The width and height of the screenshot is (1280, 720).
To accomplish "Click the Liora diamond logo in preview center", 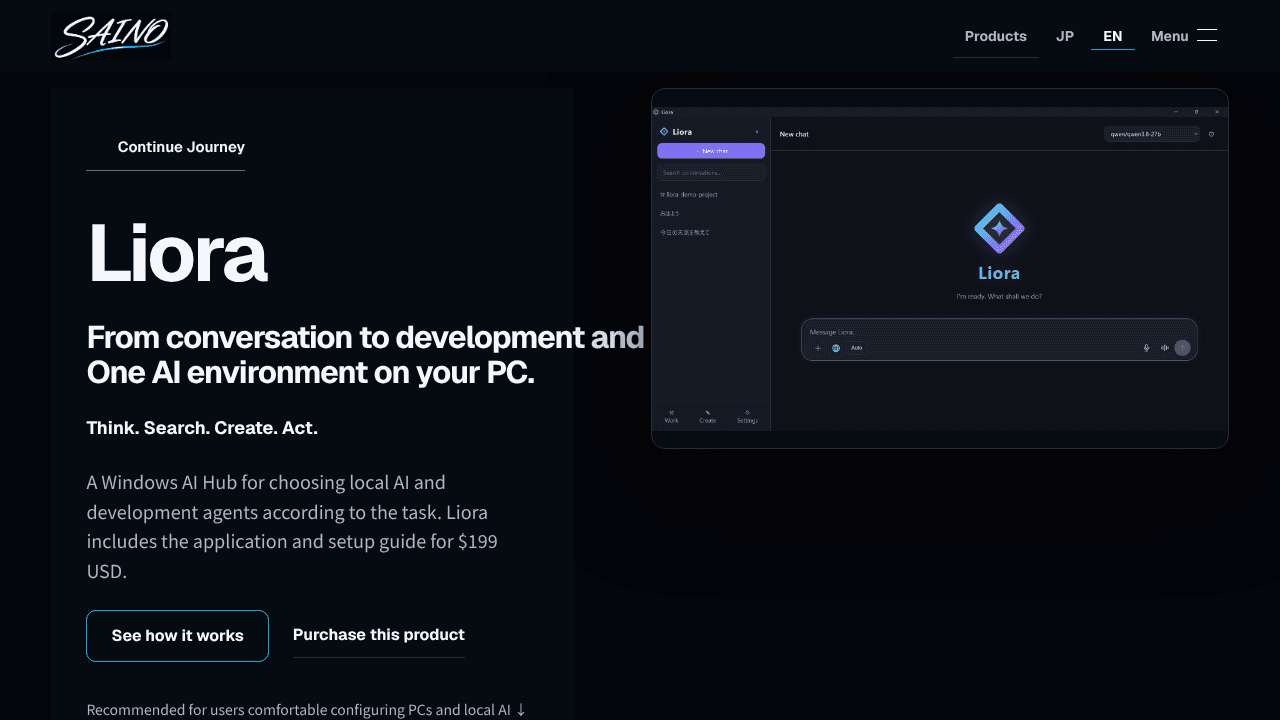I will [x=999, y=229].
